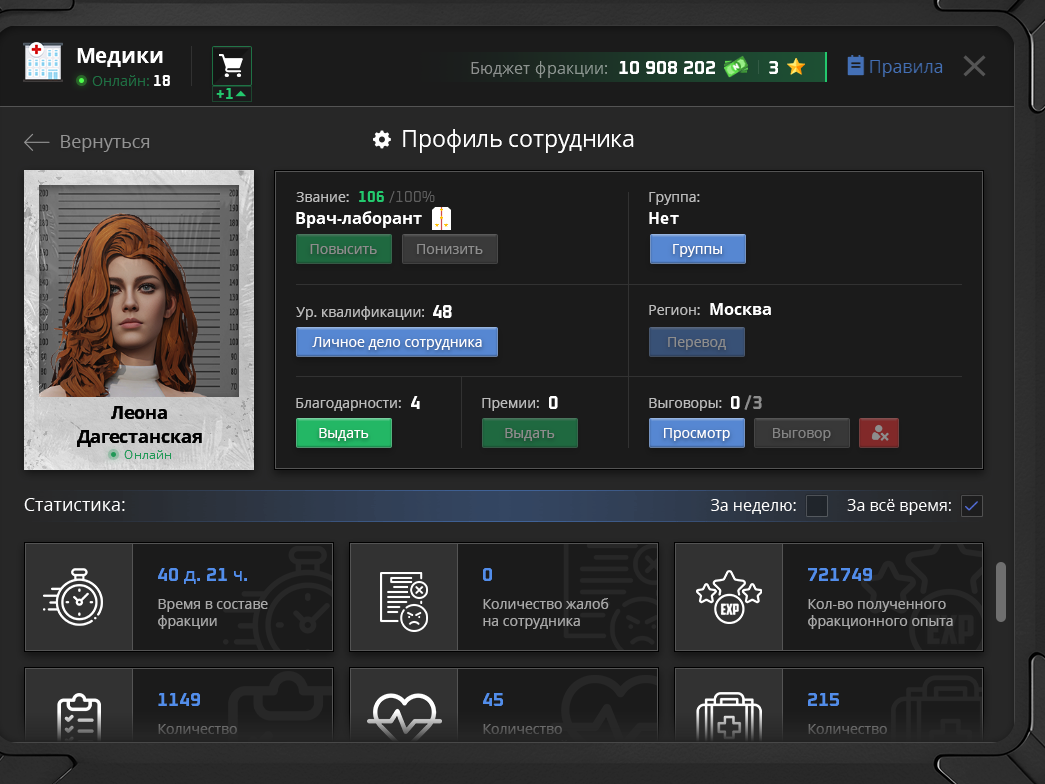Click the vertical scrollbar on the right

tap(1000, 592)
